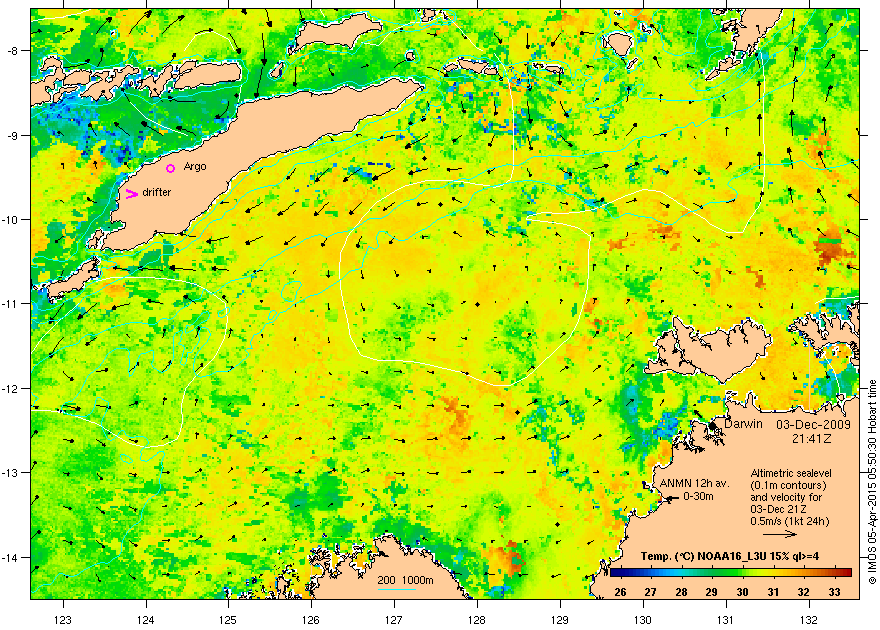880x630 pixels.
Task: Click the longitude axis label '126'
Action: pyautogui.click(x=311, y=619)
